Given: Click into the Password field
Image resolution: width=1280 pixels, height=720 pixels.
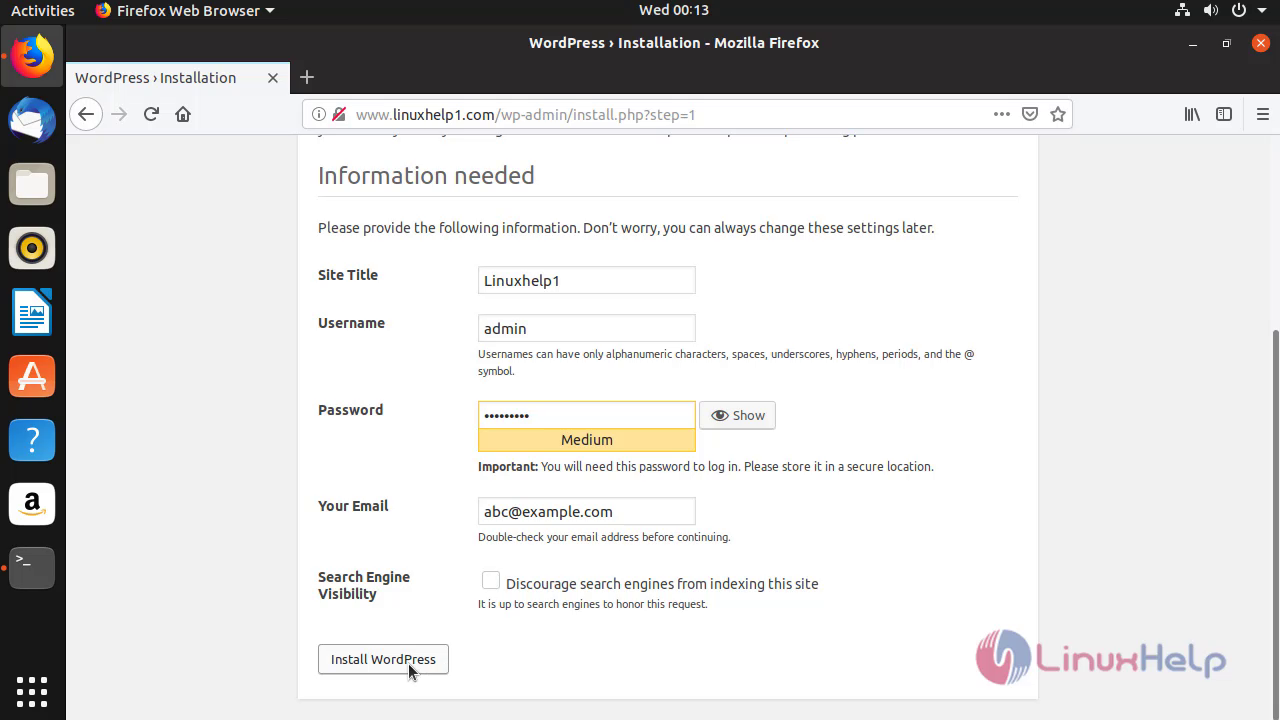Looking at the screenshot, I should (x=586, y=415).
